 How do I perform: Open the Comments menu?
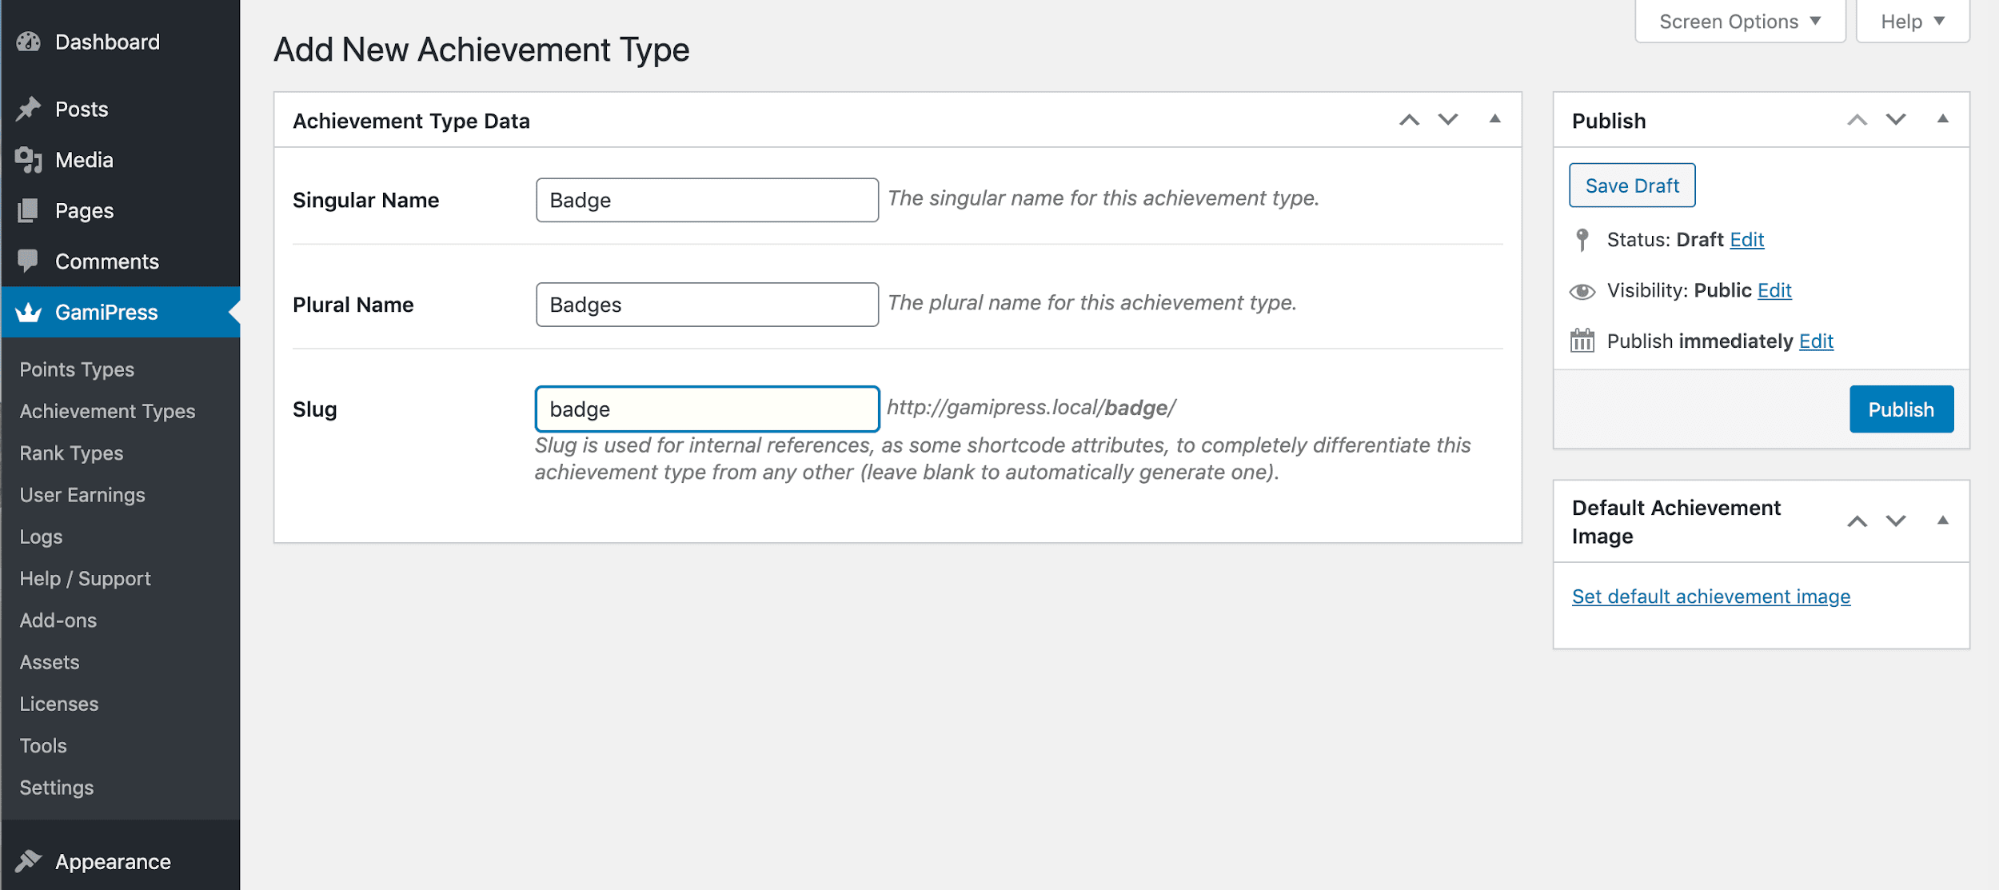120,262
